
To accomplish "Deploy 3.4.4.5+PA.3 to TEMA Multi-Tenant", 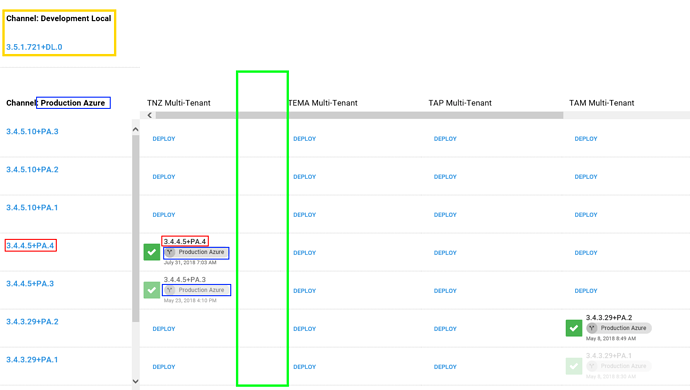I will click(x=305, y=291).
